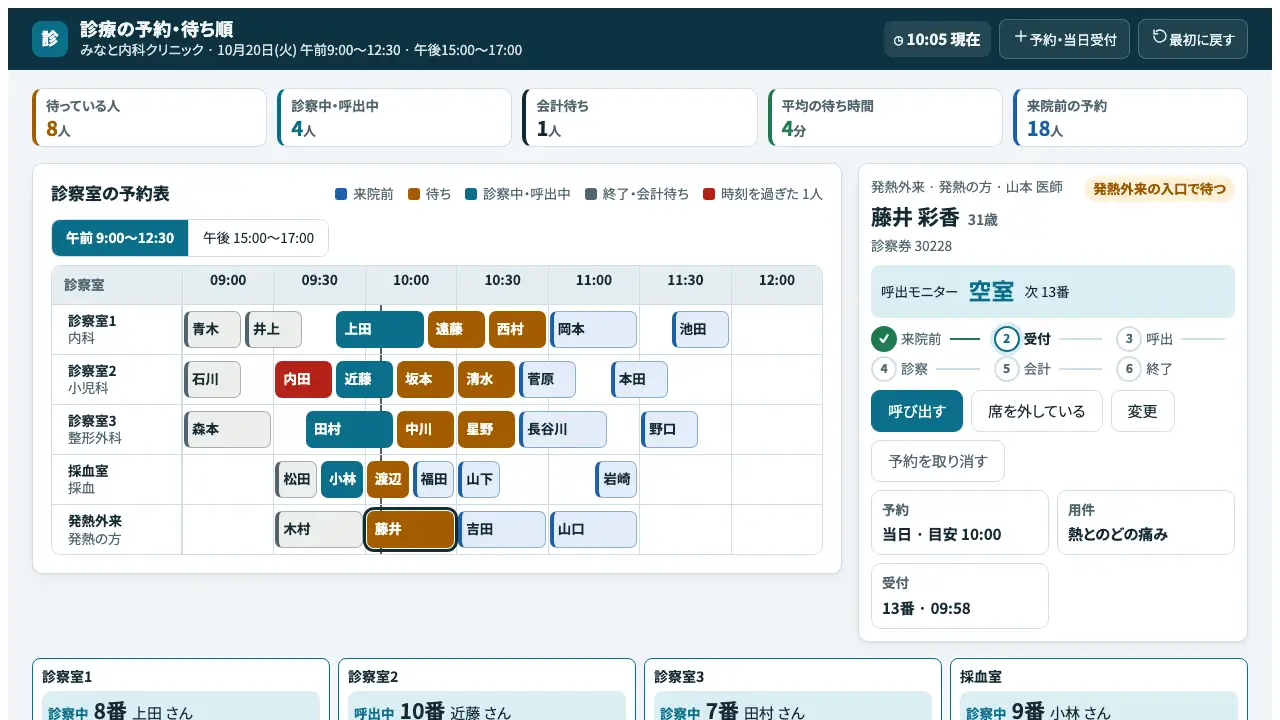Open 森本 finished appointment block

click(x=227, y=429)
